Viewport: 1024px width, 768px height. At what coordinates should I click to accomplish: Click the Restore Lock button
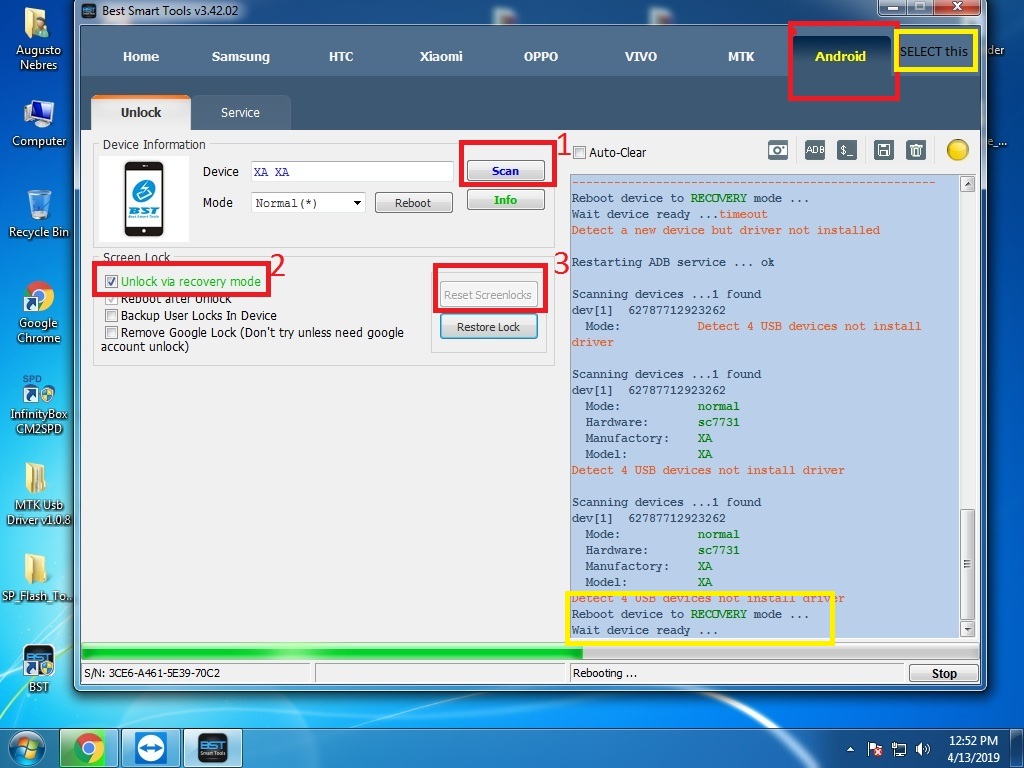tap(488, 327)
